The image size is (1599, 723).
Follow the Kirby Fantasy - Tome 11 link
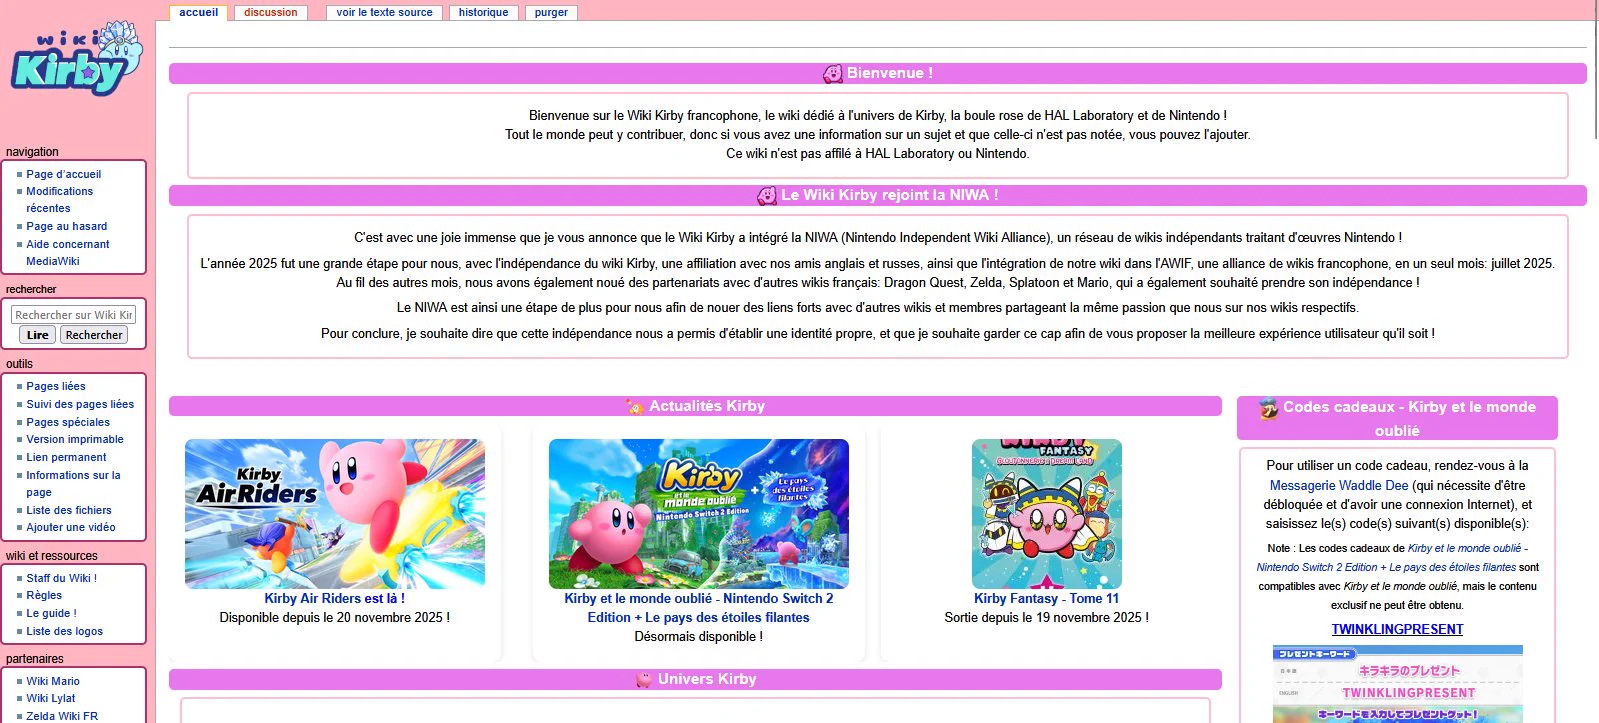click(x=1047, y=598)
